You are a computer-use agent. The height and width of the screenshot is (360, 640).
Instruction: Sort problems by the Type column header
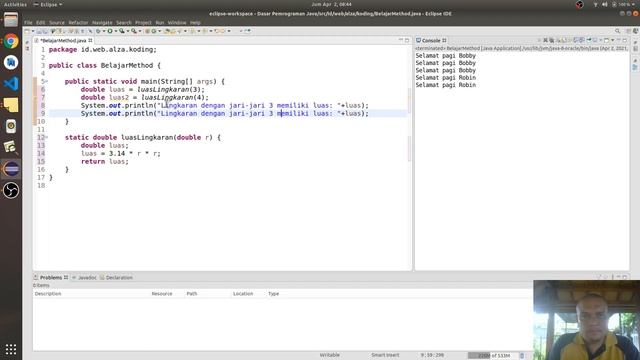click(273, 294)
